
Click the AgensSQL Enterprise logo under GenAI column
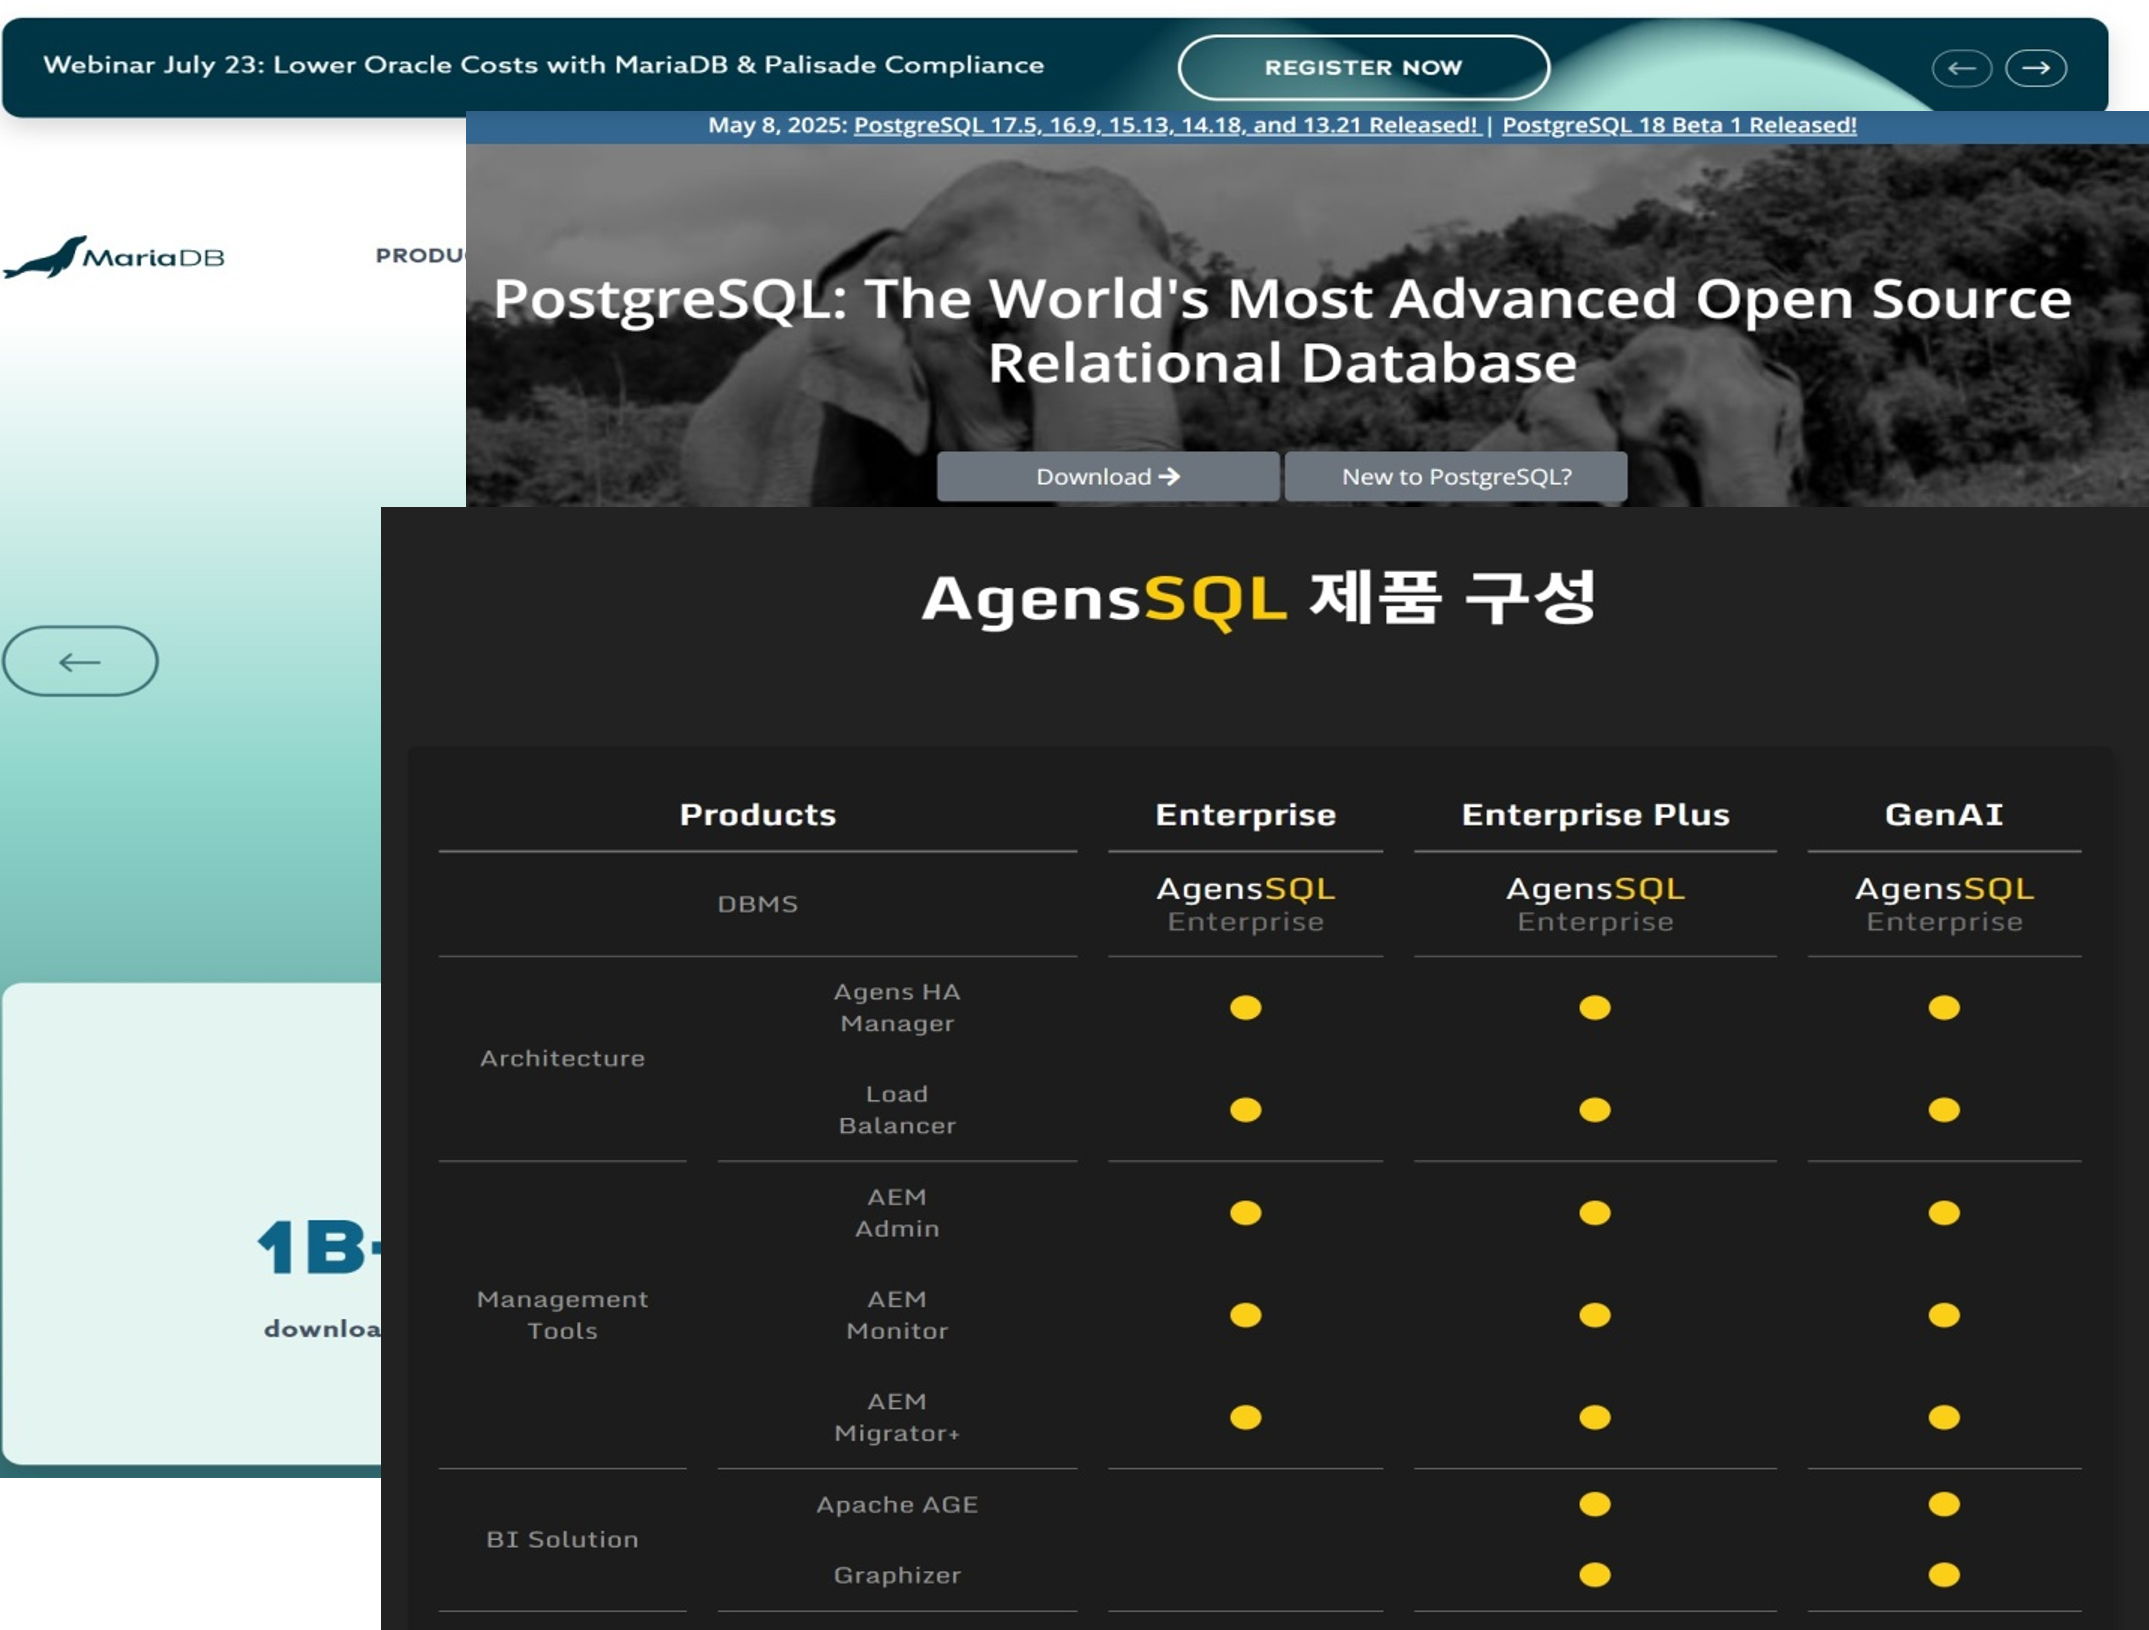(1944, 903)
